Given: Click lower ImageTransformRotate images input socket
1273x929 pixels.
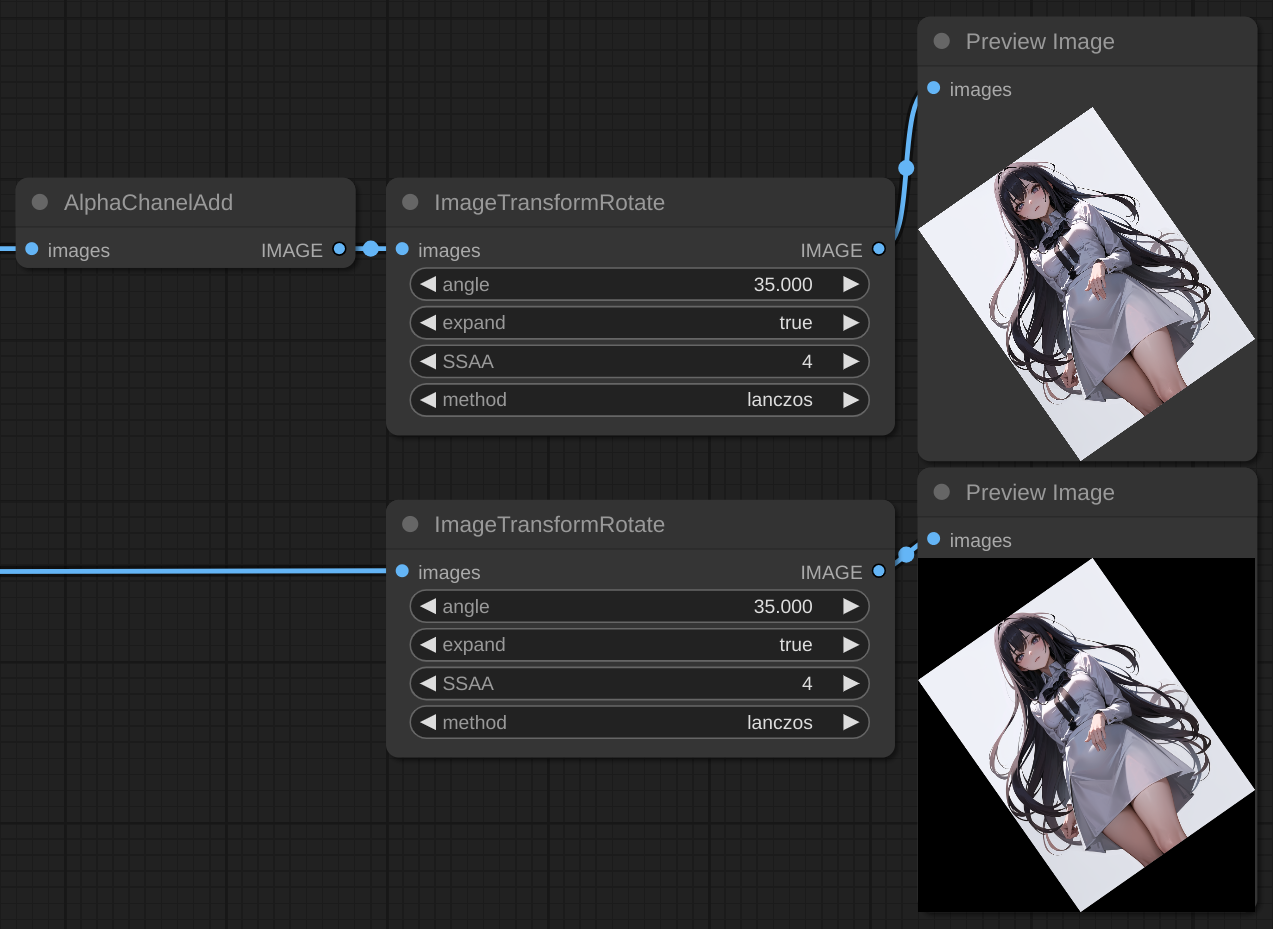Looking at the screenshot, I should point(402,571).
